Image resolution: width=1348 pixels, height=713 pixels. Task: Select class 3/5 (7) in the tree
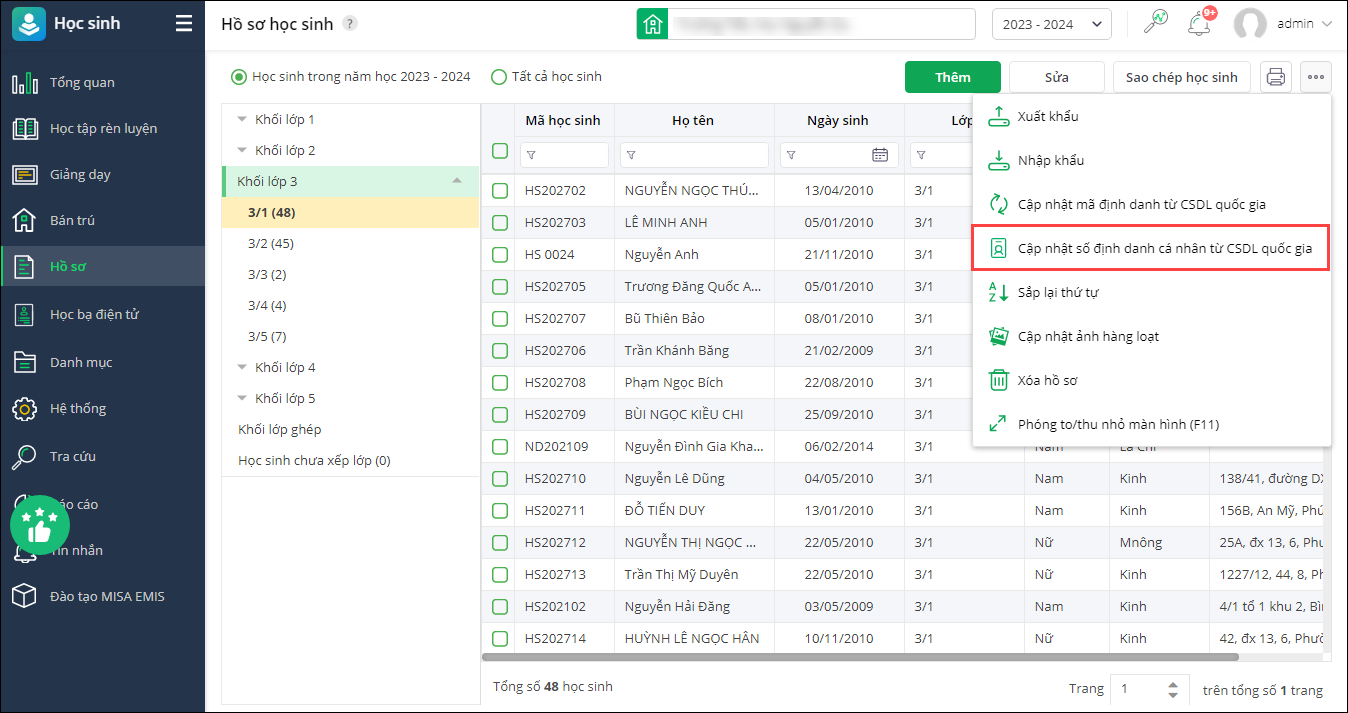[351, 336]
